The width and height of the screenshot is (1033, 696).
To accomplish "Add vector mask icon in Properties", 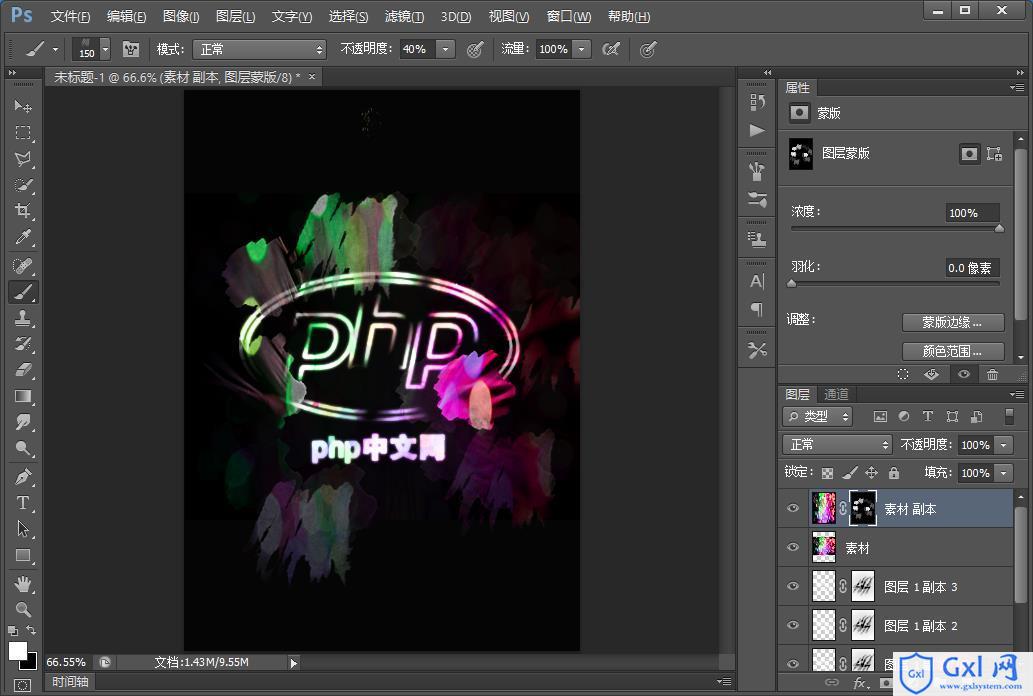I will tap(994, 154).
